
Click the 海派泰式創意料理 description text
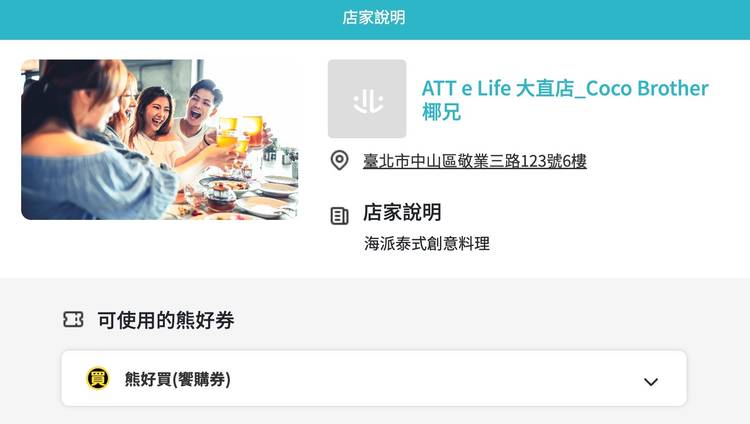pyautogui.click(x=427, y=244)
